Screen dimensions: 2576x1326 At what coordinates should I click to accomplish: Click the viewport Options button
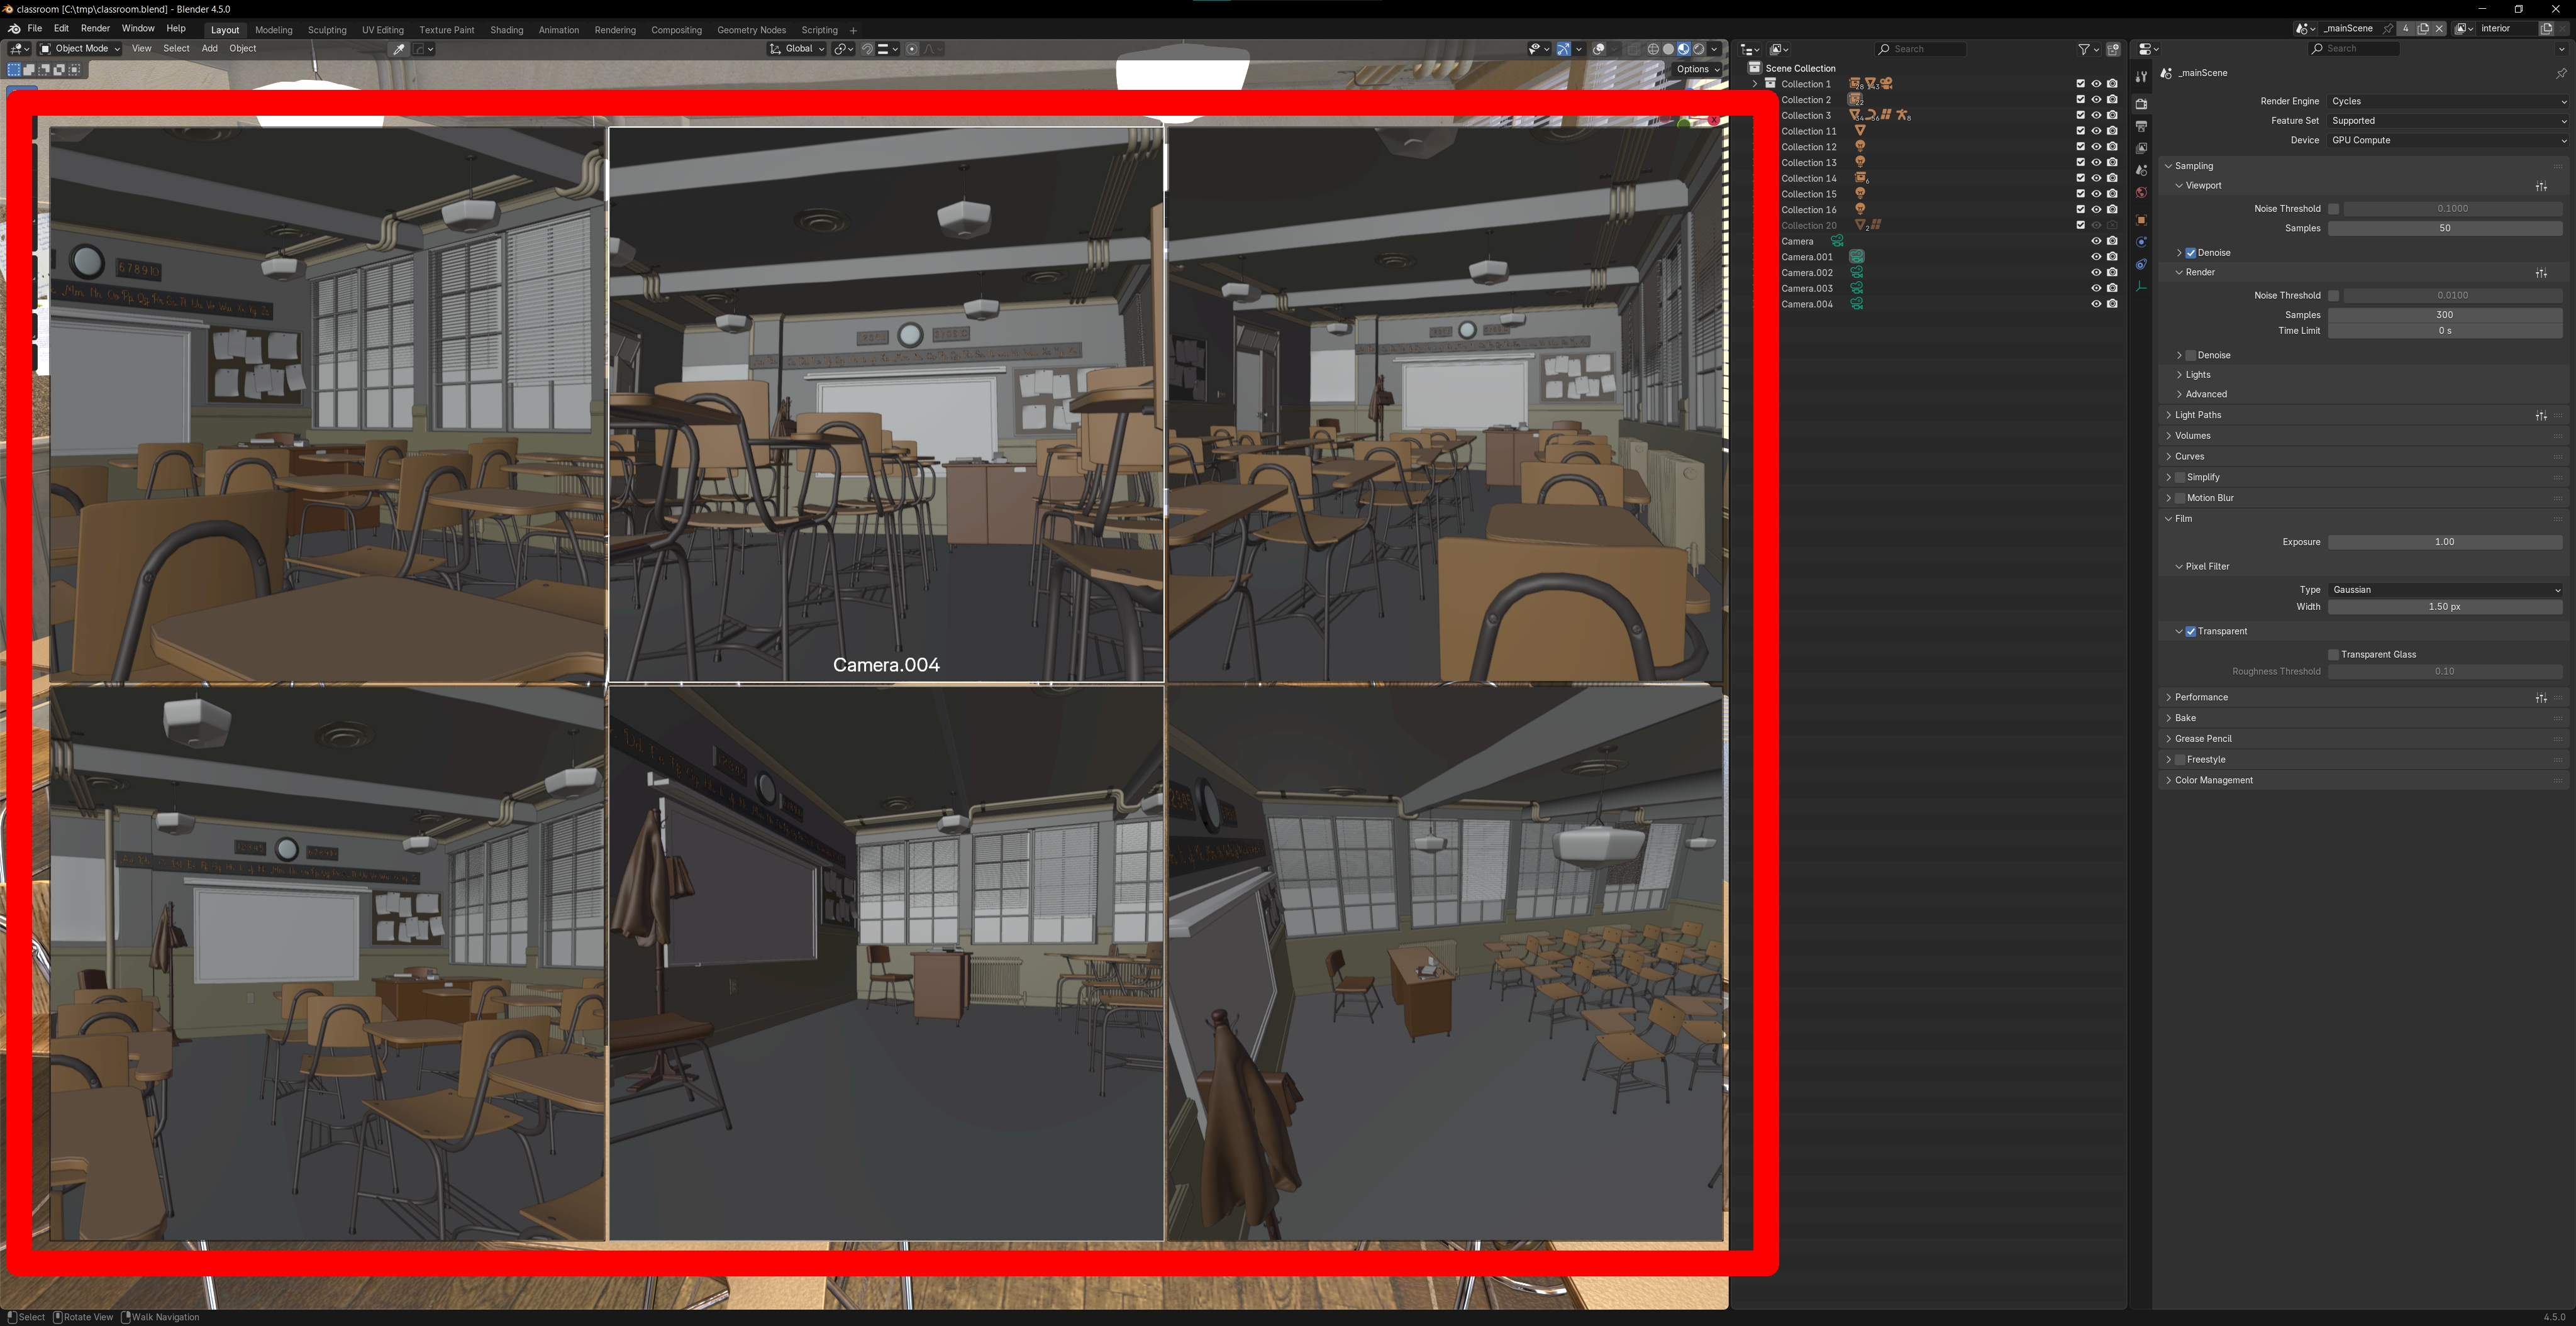1697,69
